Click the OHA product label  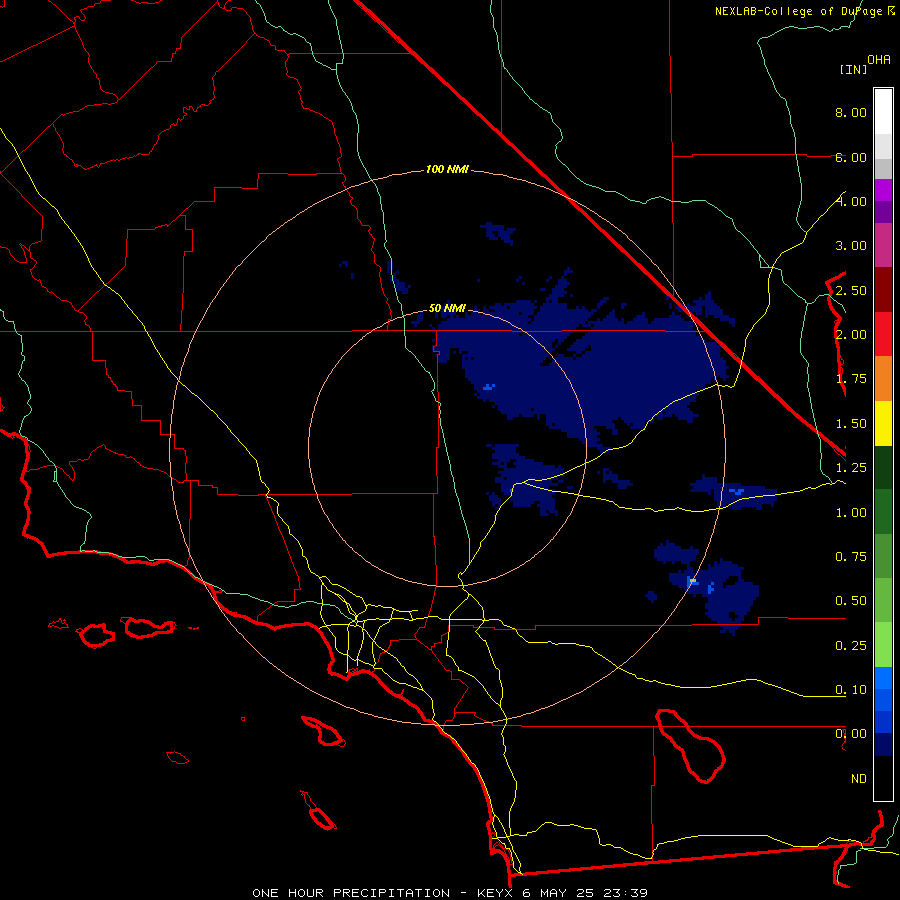pyautogui.click(x=879, y=60)
